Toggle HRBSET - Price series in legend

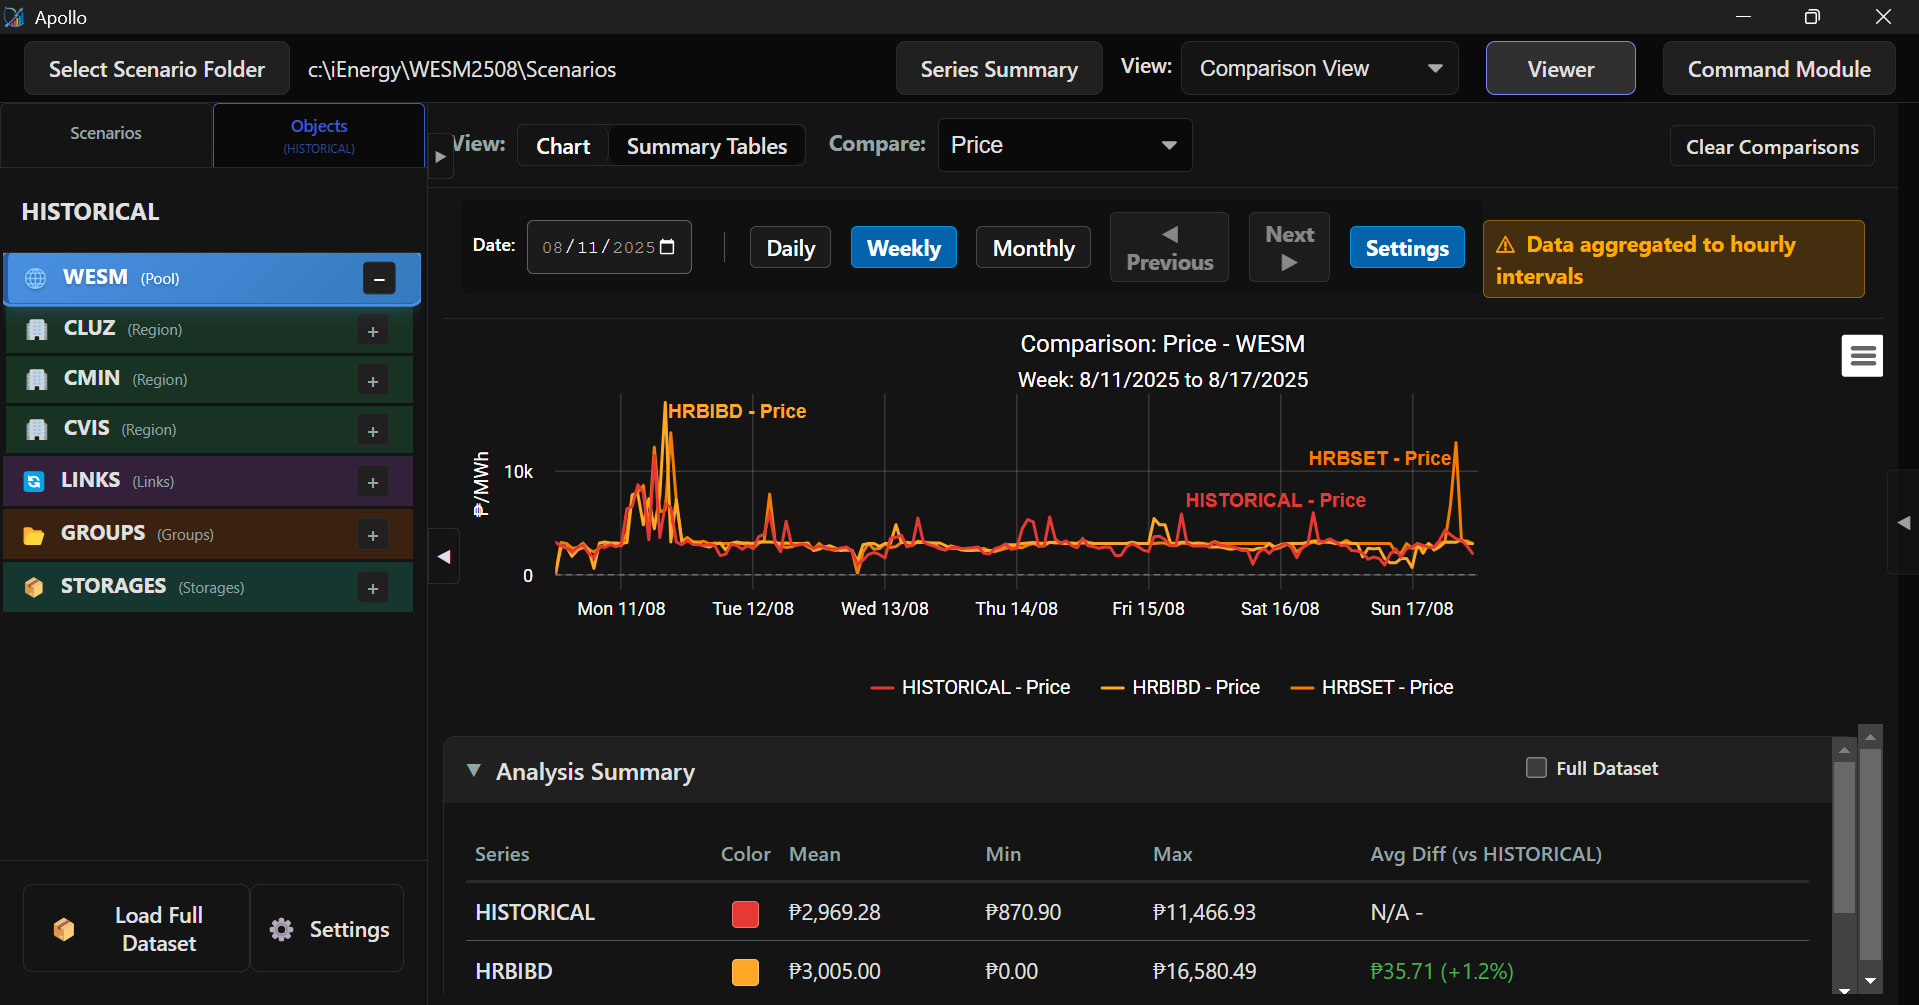coord(1372,687)
